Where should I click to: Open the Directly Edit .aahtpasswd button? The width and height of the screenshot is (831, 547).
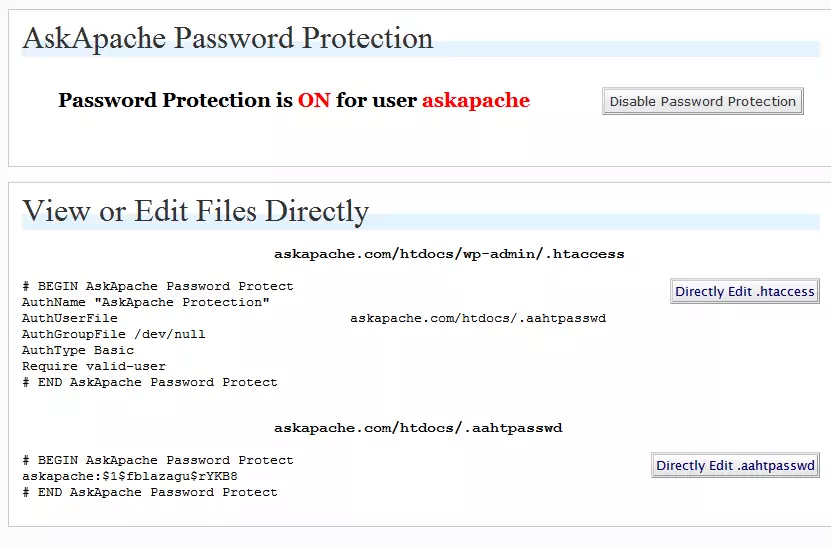point(735,465)
